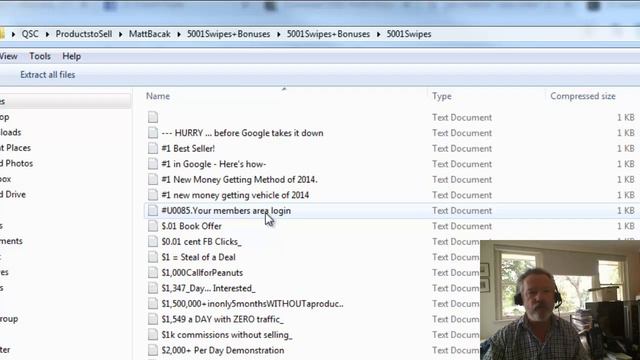Select the '$1 = Steal of a Deal' file name
Image resolution: width=640 pixels, height=360 pixels.
(198, 257)
